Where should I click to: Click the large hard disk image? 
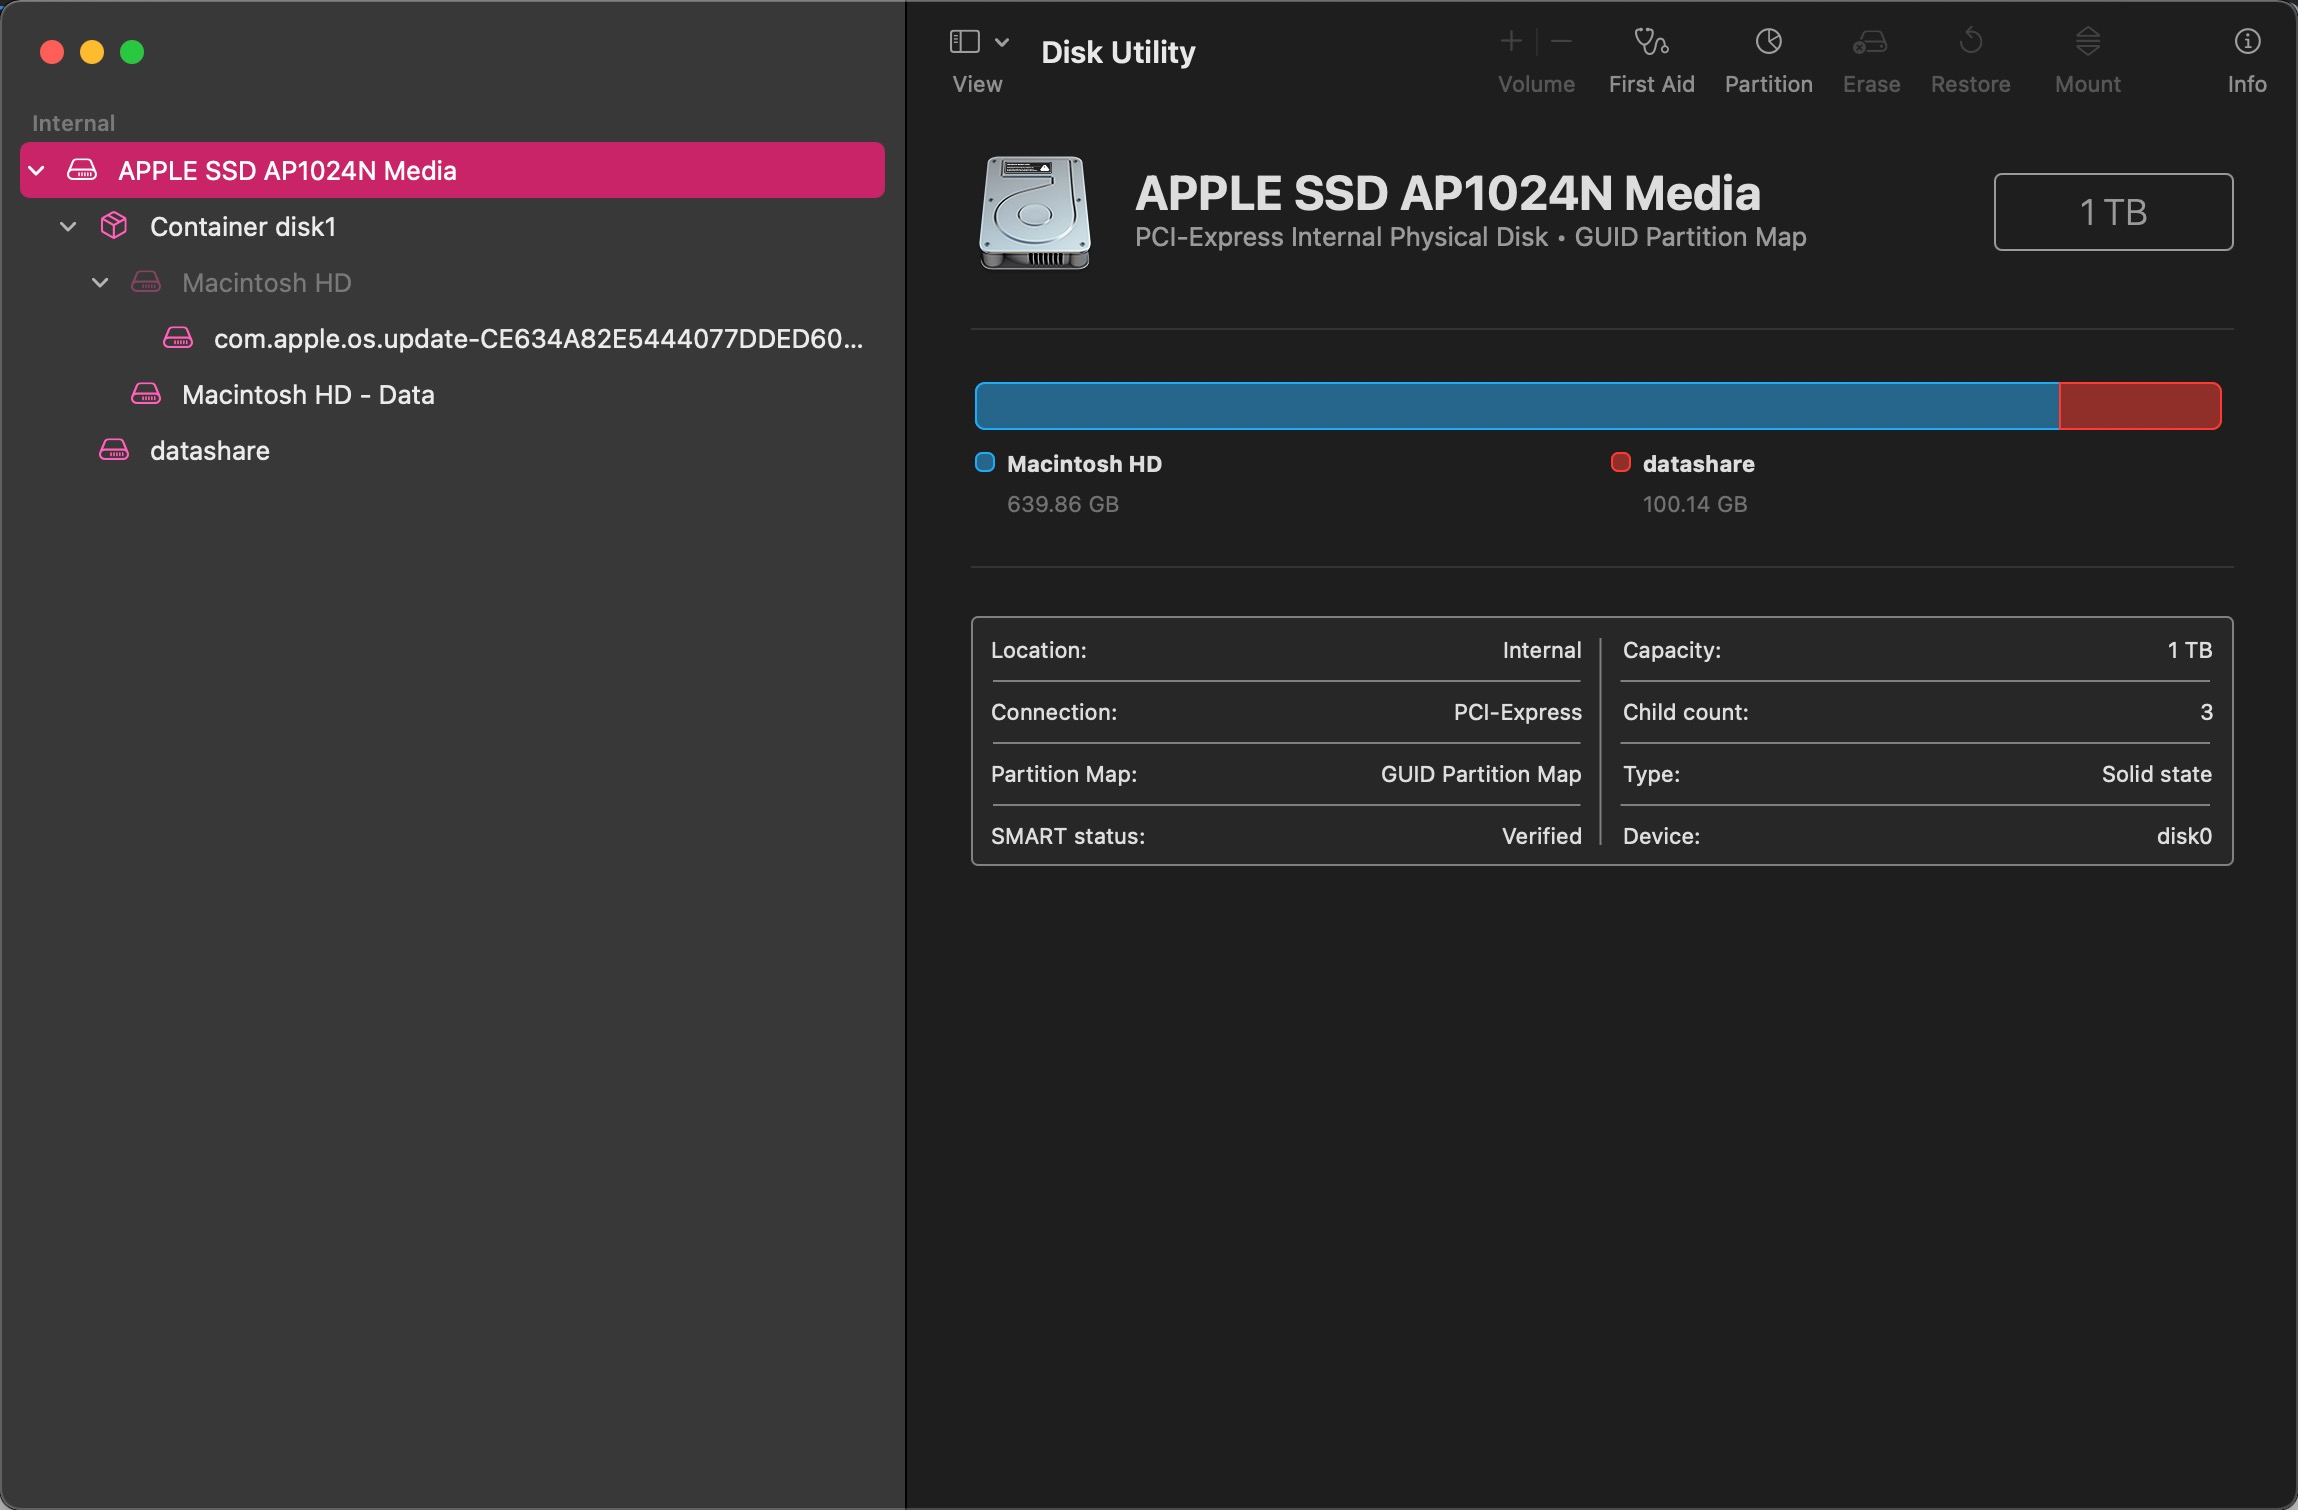point(1035,212)
